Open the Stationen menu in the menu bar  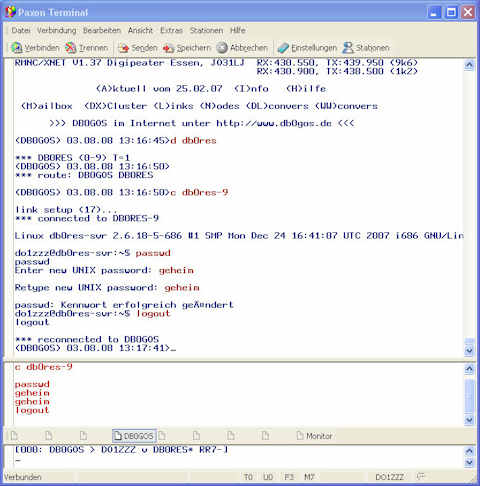tap(206, 30)
